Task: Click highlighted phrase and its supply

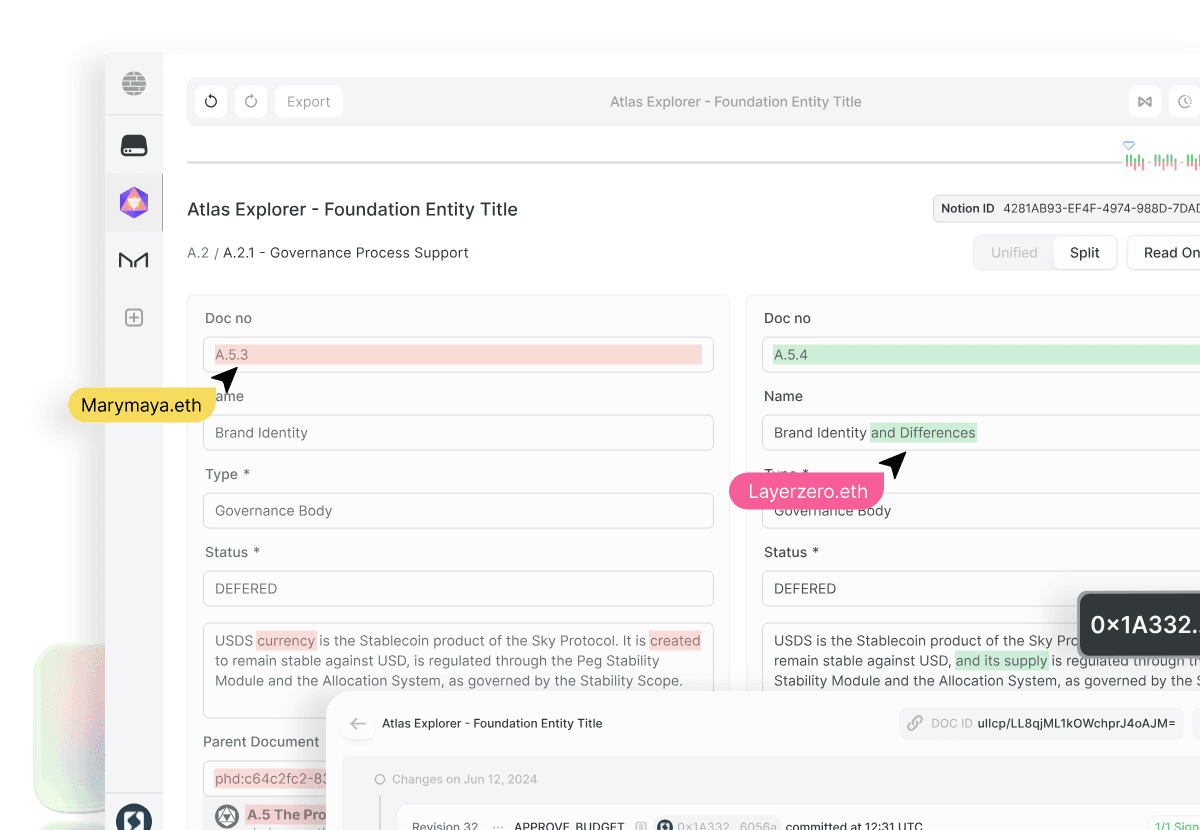Action: point(1001,660)
